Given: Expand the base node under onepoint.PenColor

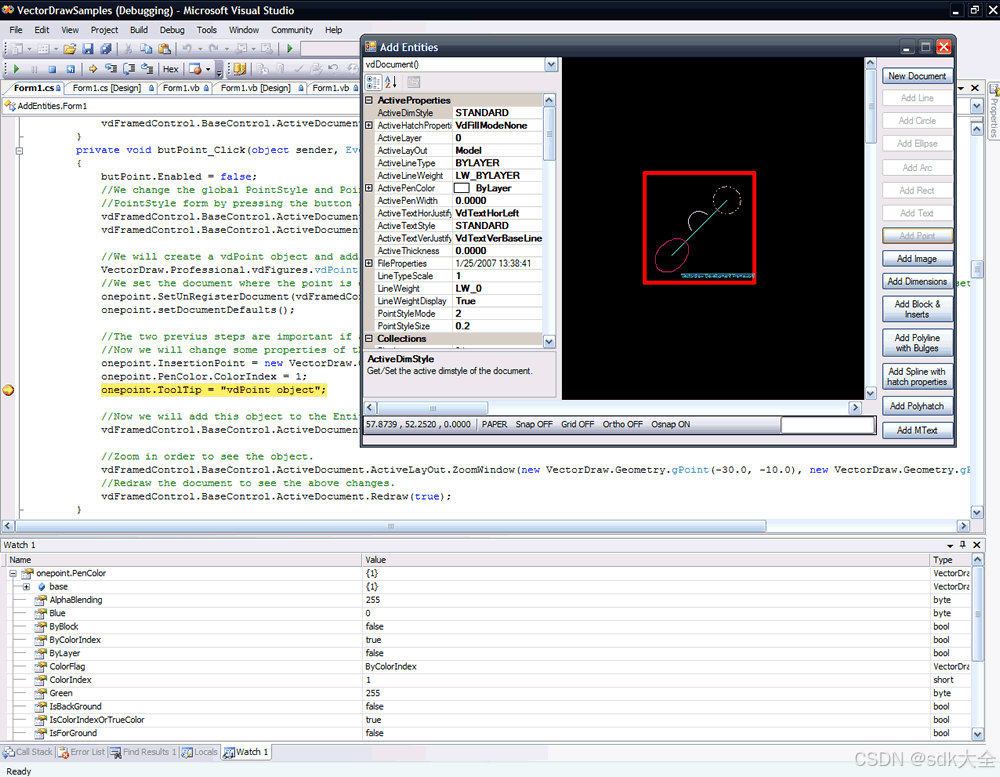Looking at the screenshot, I should pos(25,586).
